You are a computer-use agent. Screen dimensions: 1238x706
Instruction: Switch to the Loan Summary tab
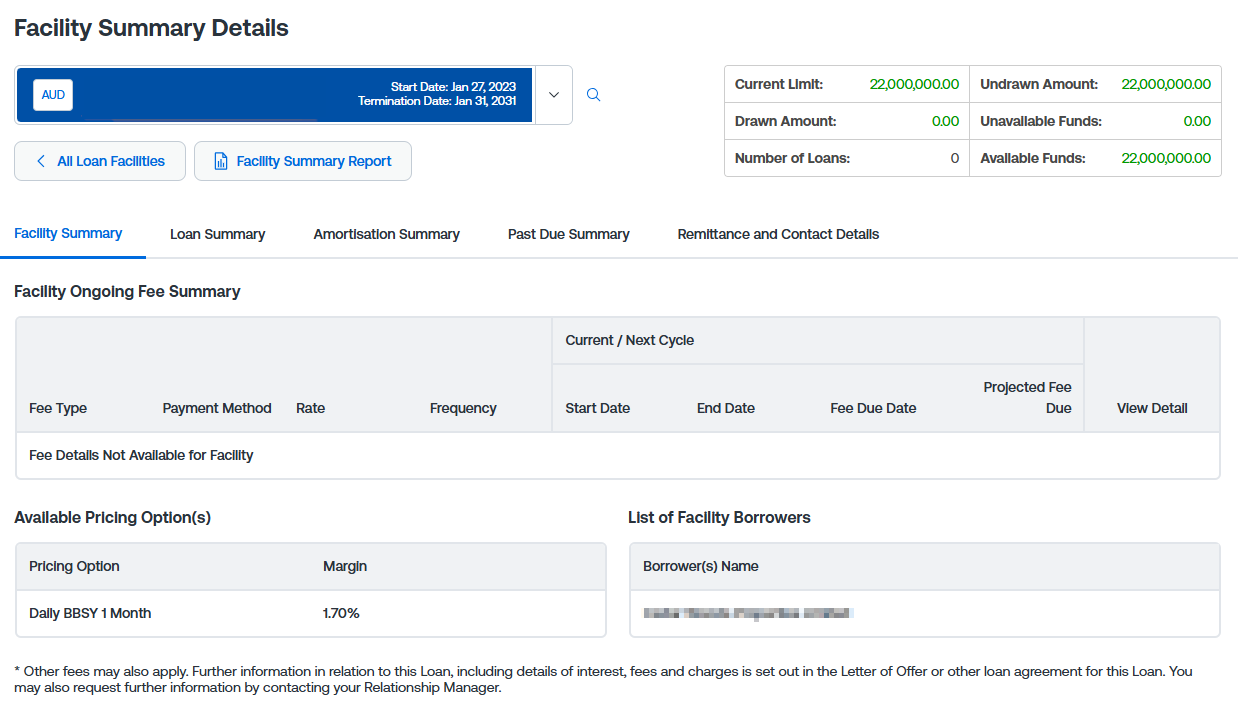217,234
